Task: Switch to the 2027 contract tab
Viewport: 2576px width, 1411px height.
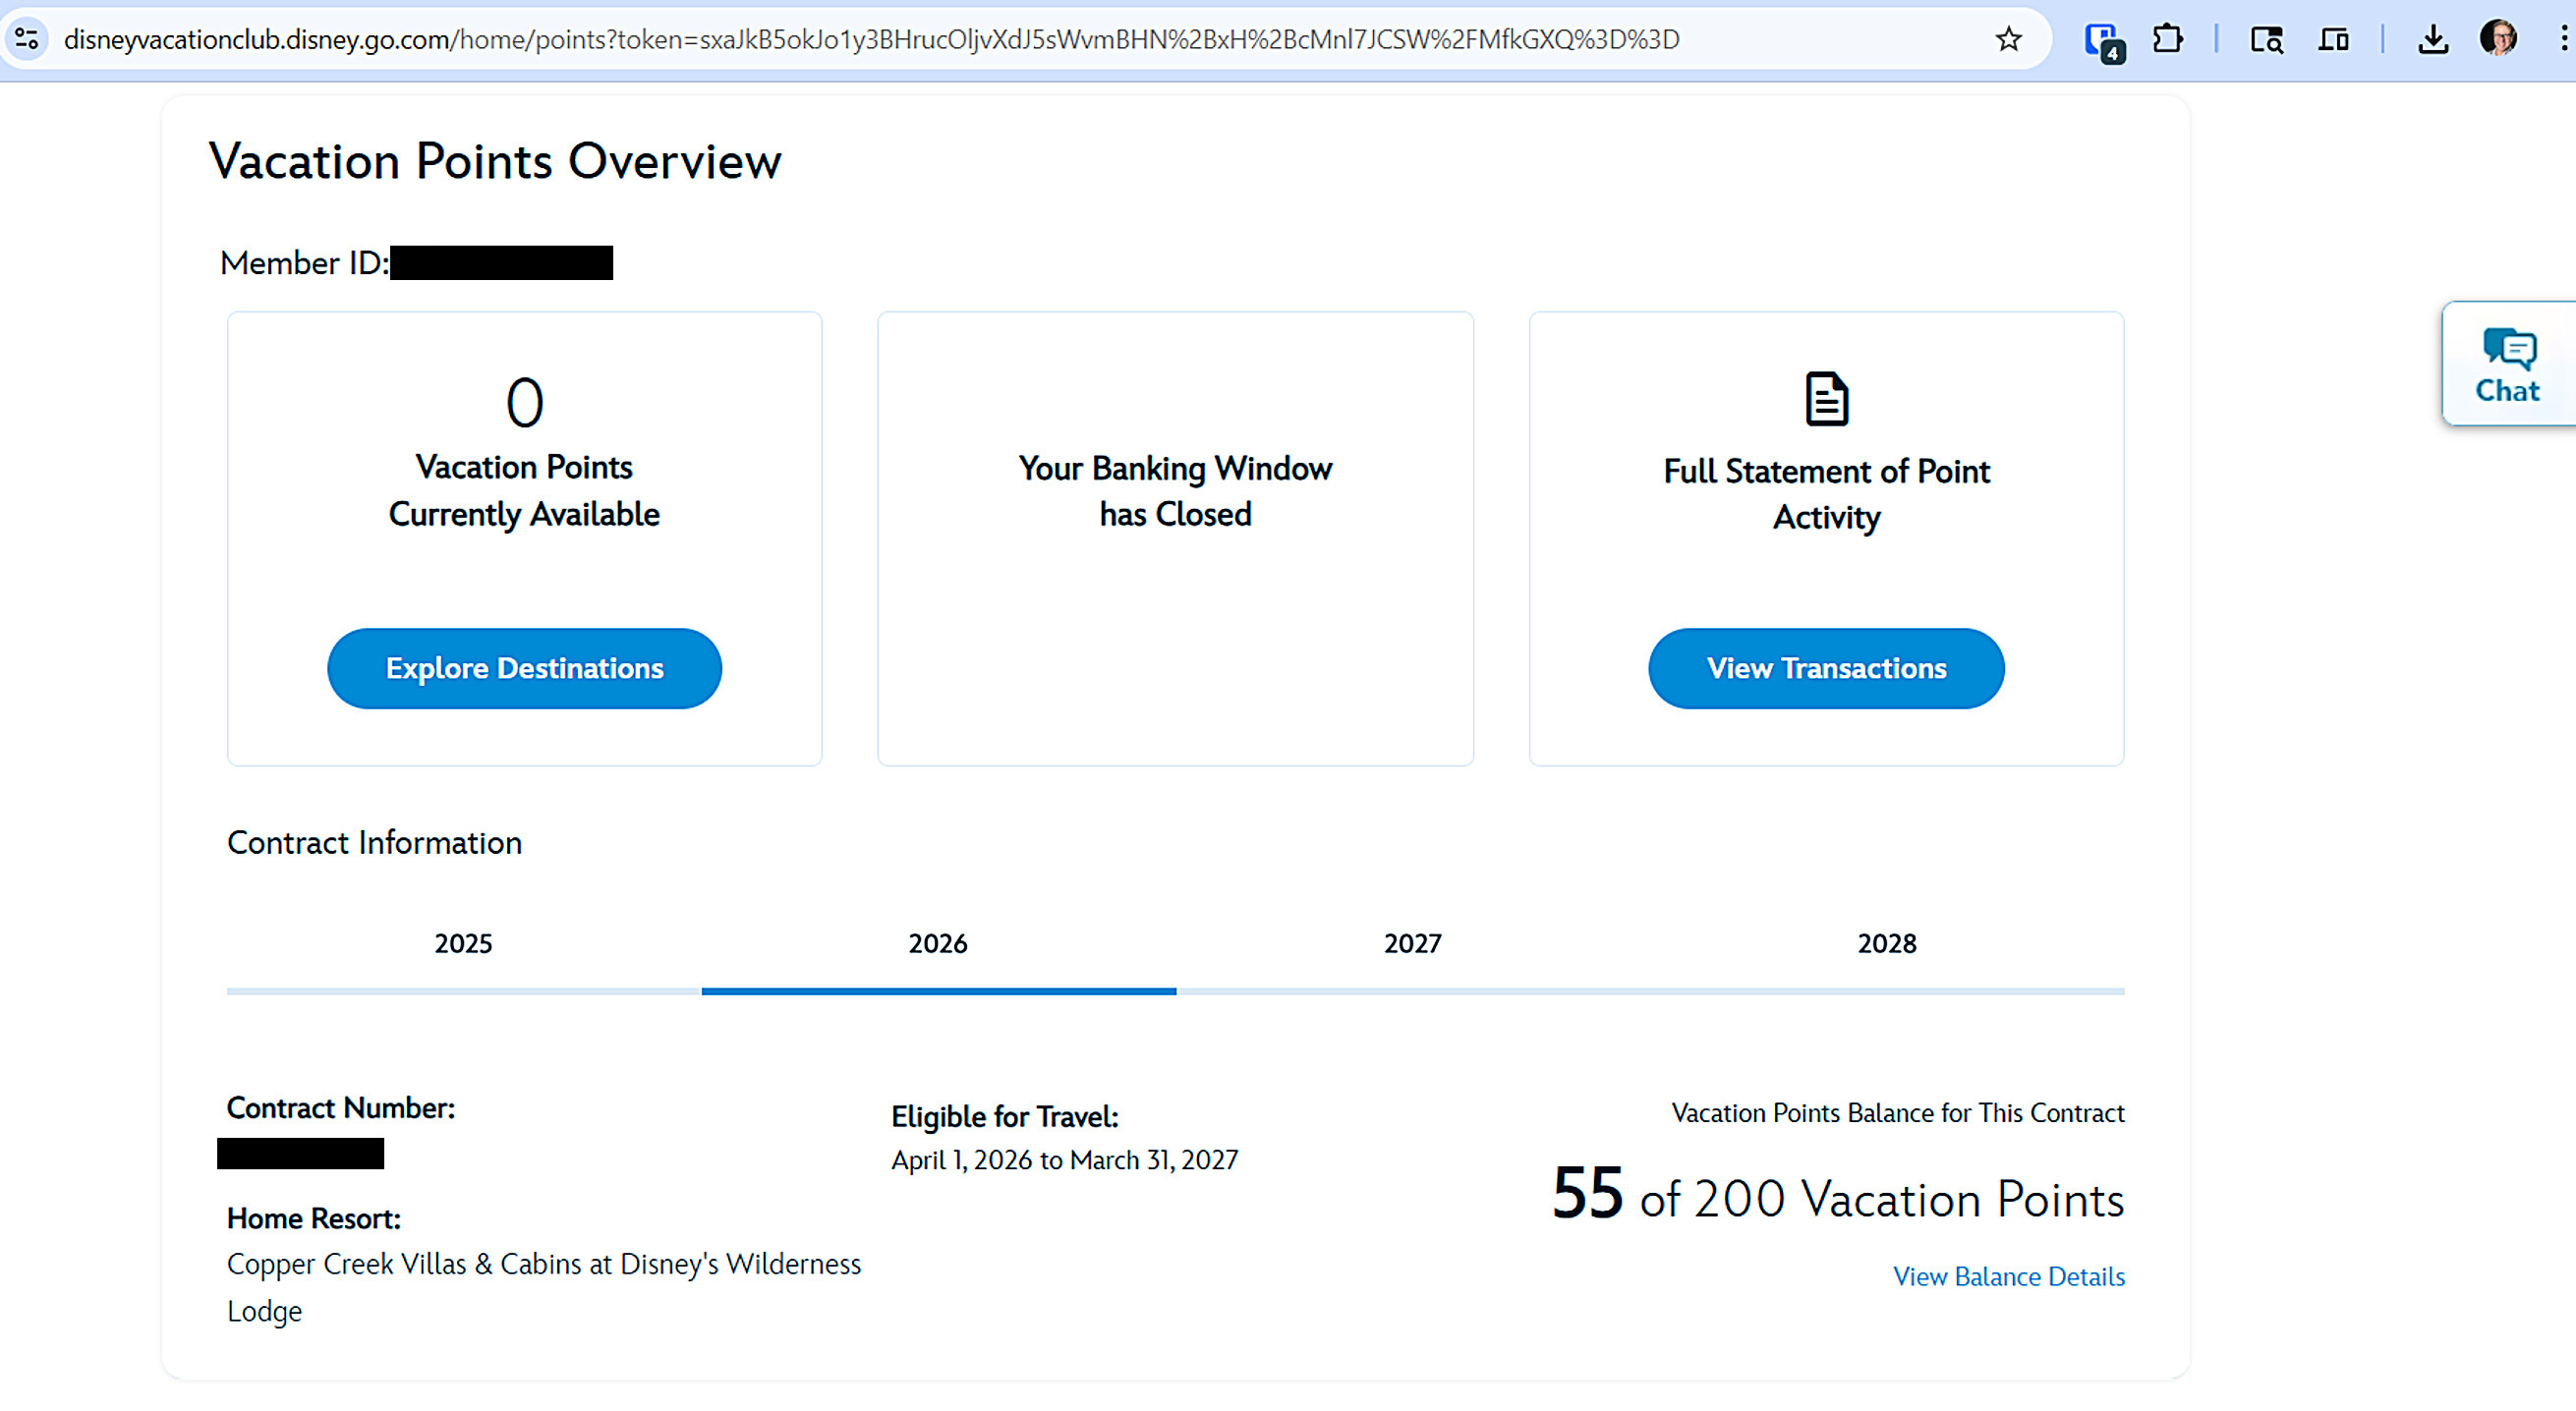Action: coord(1413,944)
